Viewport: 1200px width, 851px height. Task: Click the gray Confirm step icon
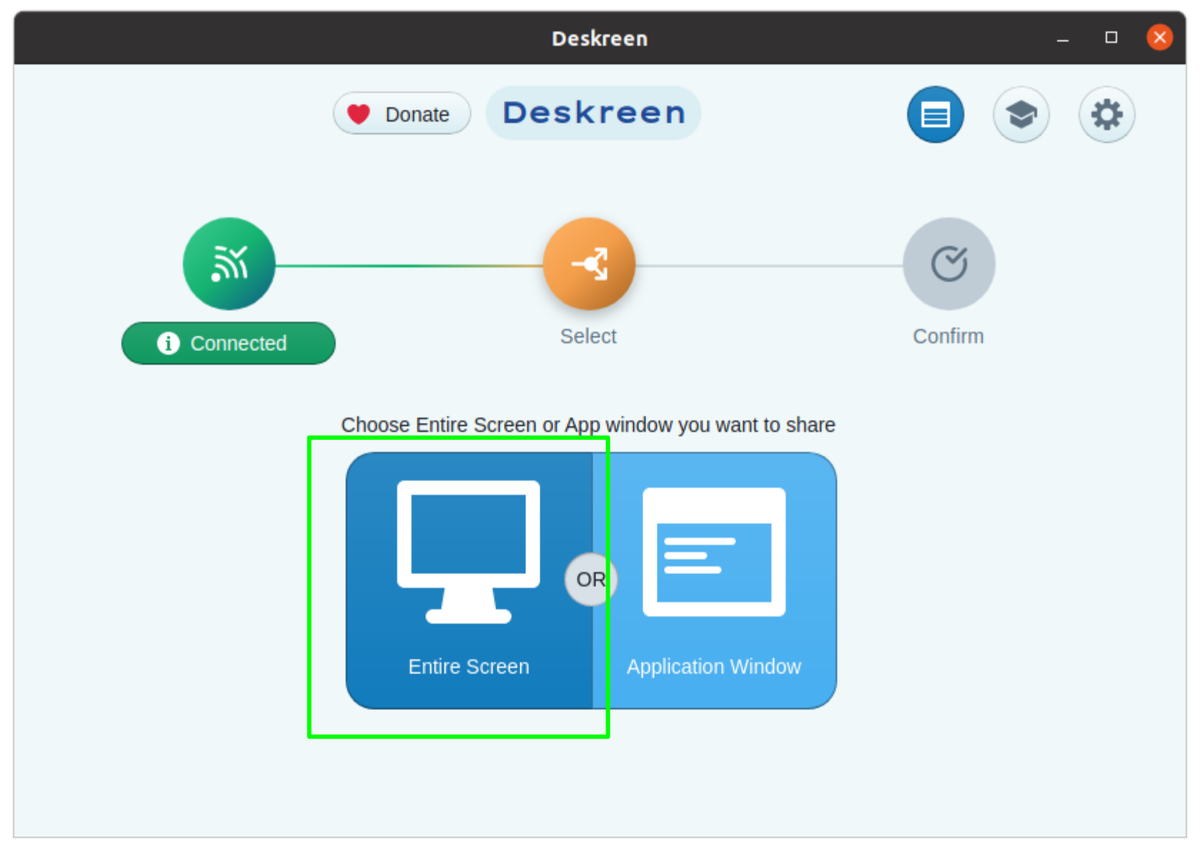(x=948, y=263)
